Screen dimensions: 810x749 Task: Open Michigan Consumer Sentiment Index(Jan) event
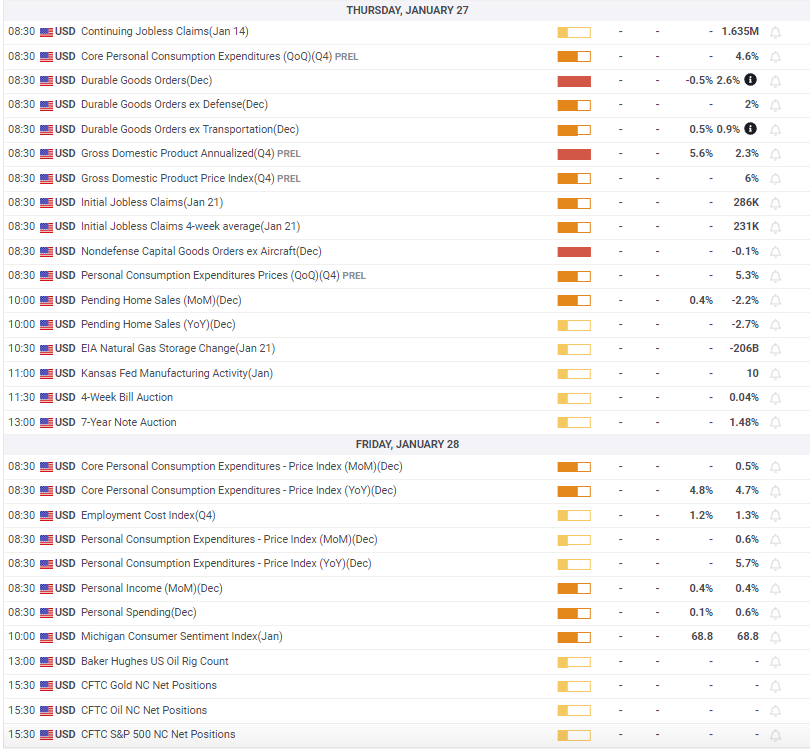[x=182, y=636]
